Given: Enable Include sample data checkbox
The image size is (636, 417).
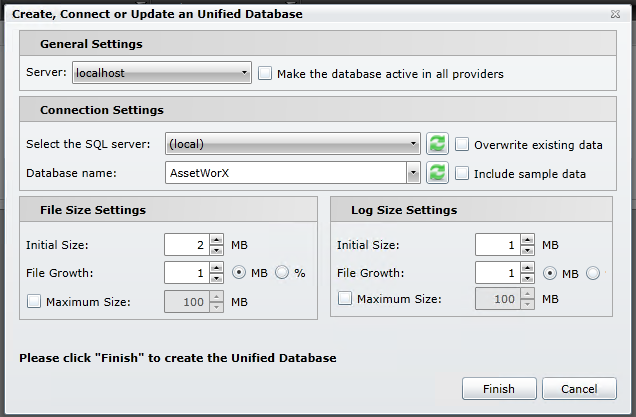Looking at the screenshot, I should (462, 173).
